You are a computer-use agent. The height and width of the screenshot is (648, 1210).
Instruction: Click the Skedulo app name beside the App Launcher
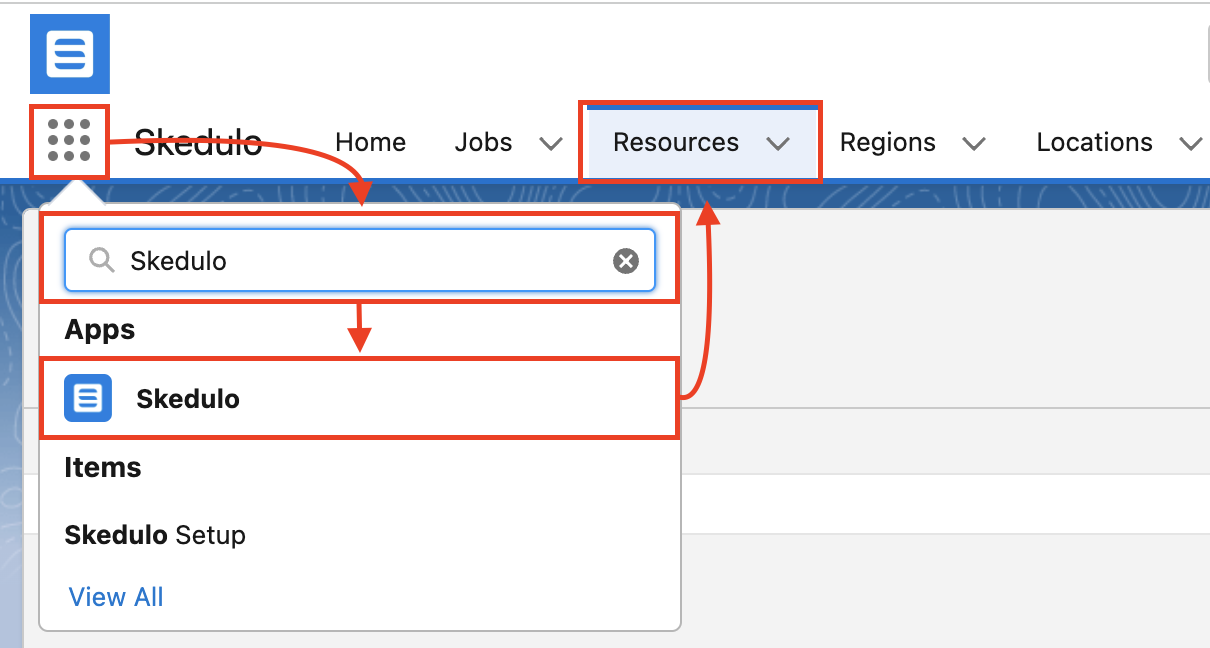198,143
